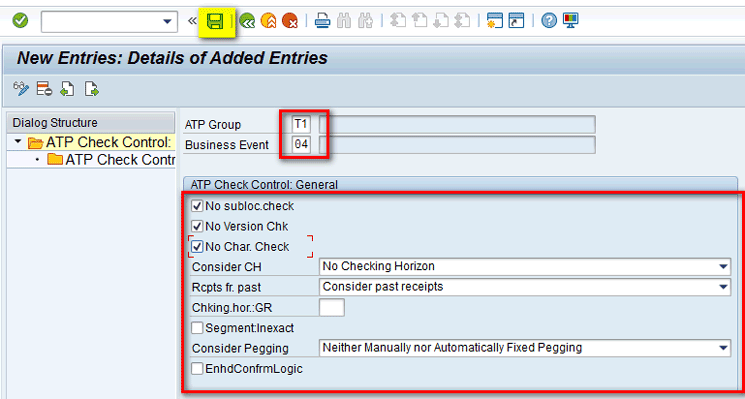745x399 pixels.
Task: Click the Generate Shortcut icon
Action: [x=516, y=21]
